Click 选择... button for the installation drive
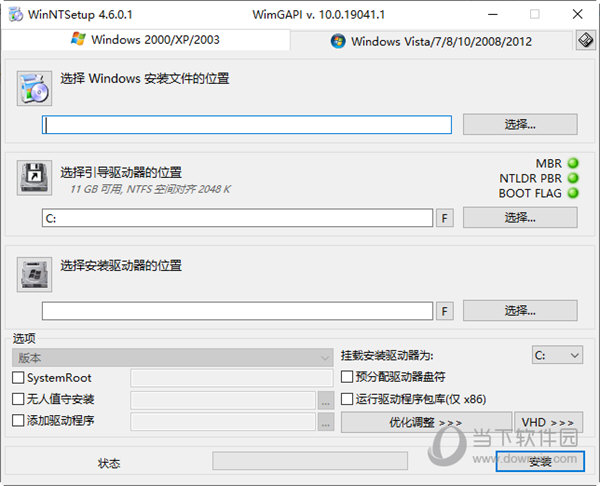The height and width of the screenshot is (486, 600). [x=520, y=310]
